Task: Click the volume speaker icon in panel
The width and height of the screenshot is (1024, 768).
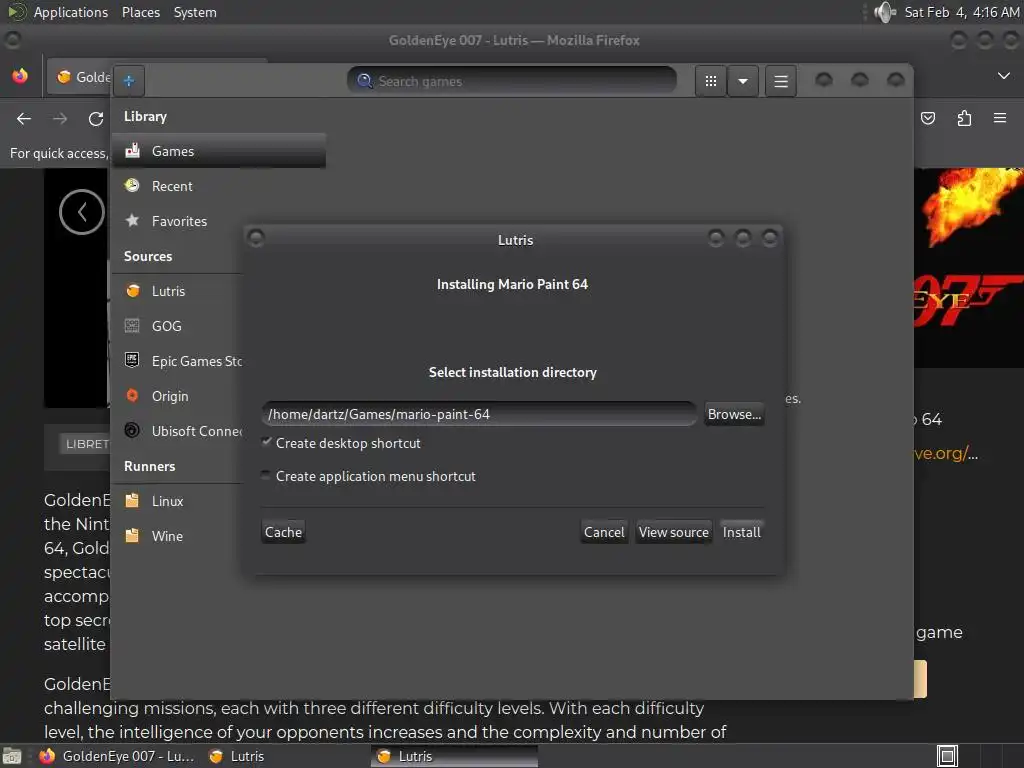Action: (886, 12)
